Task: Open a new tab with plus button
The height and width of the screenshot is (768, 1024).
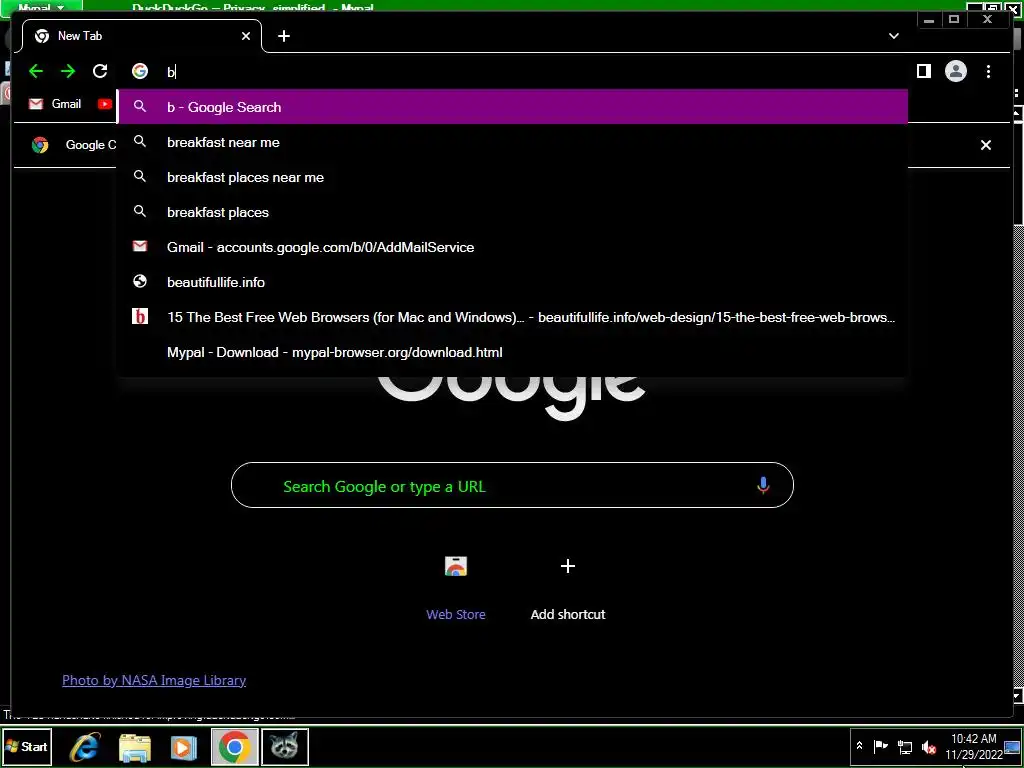Action: (283, 36)
